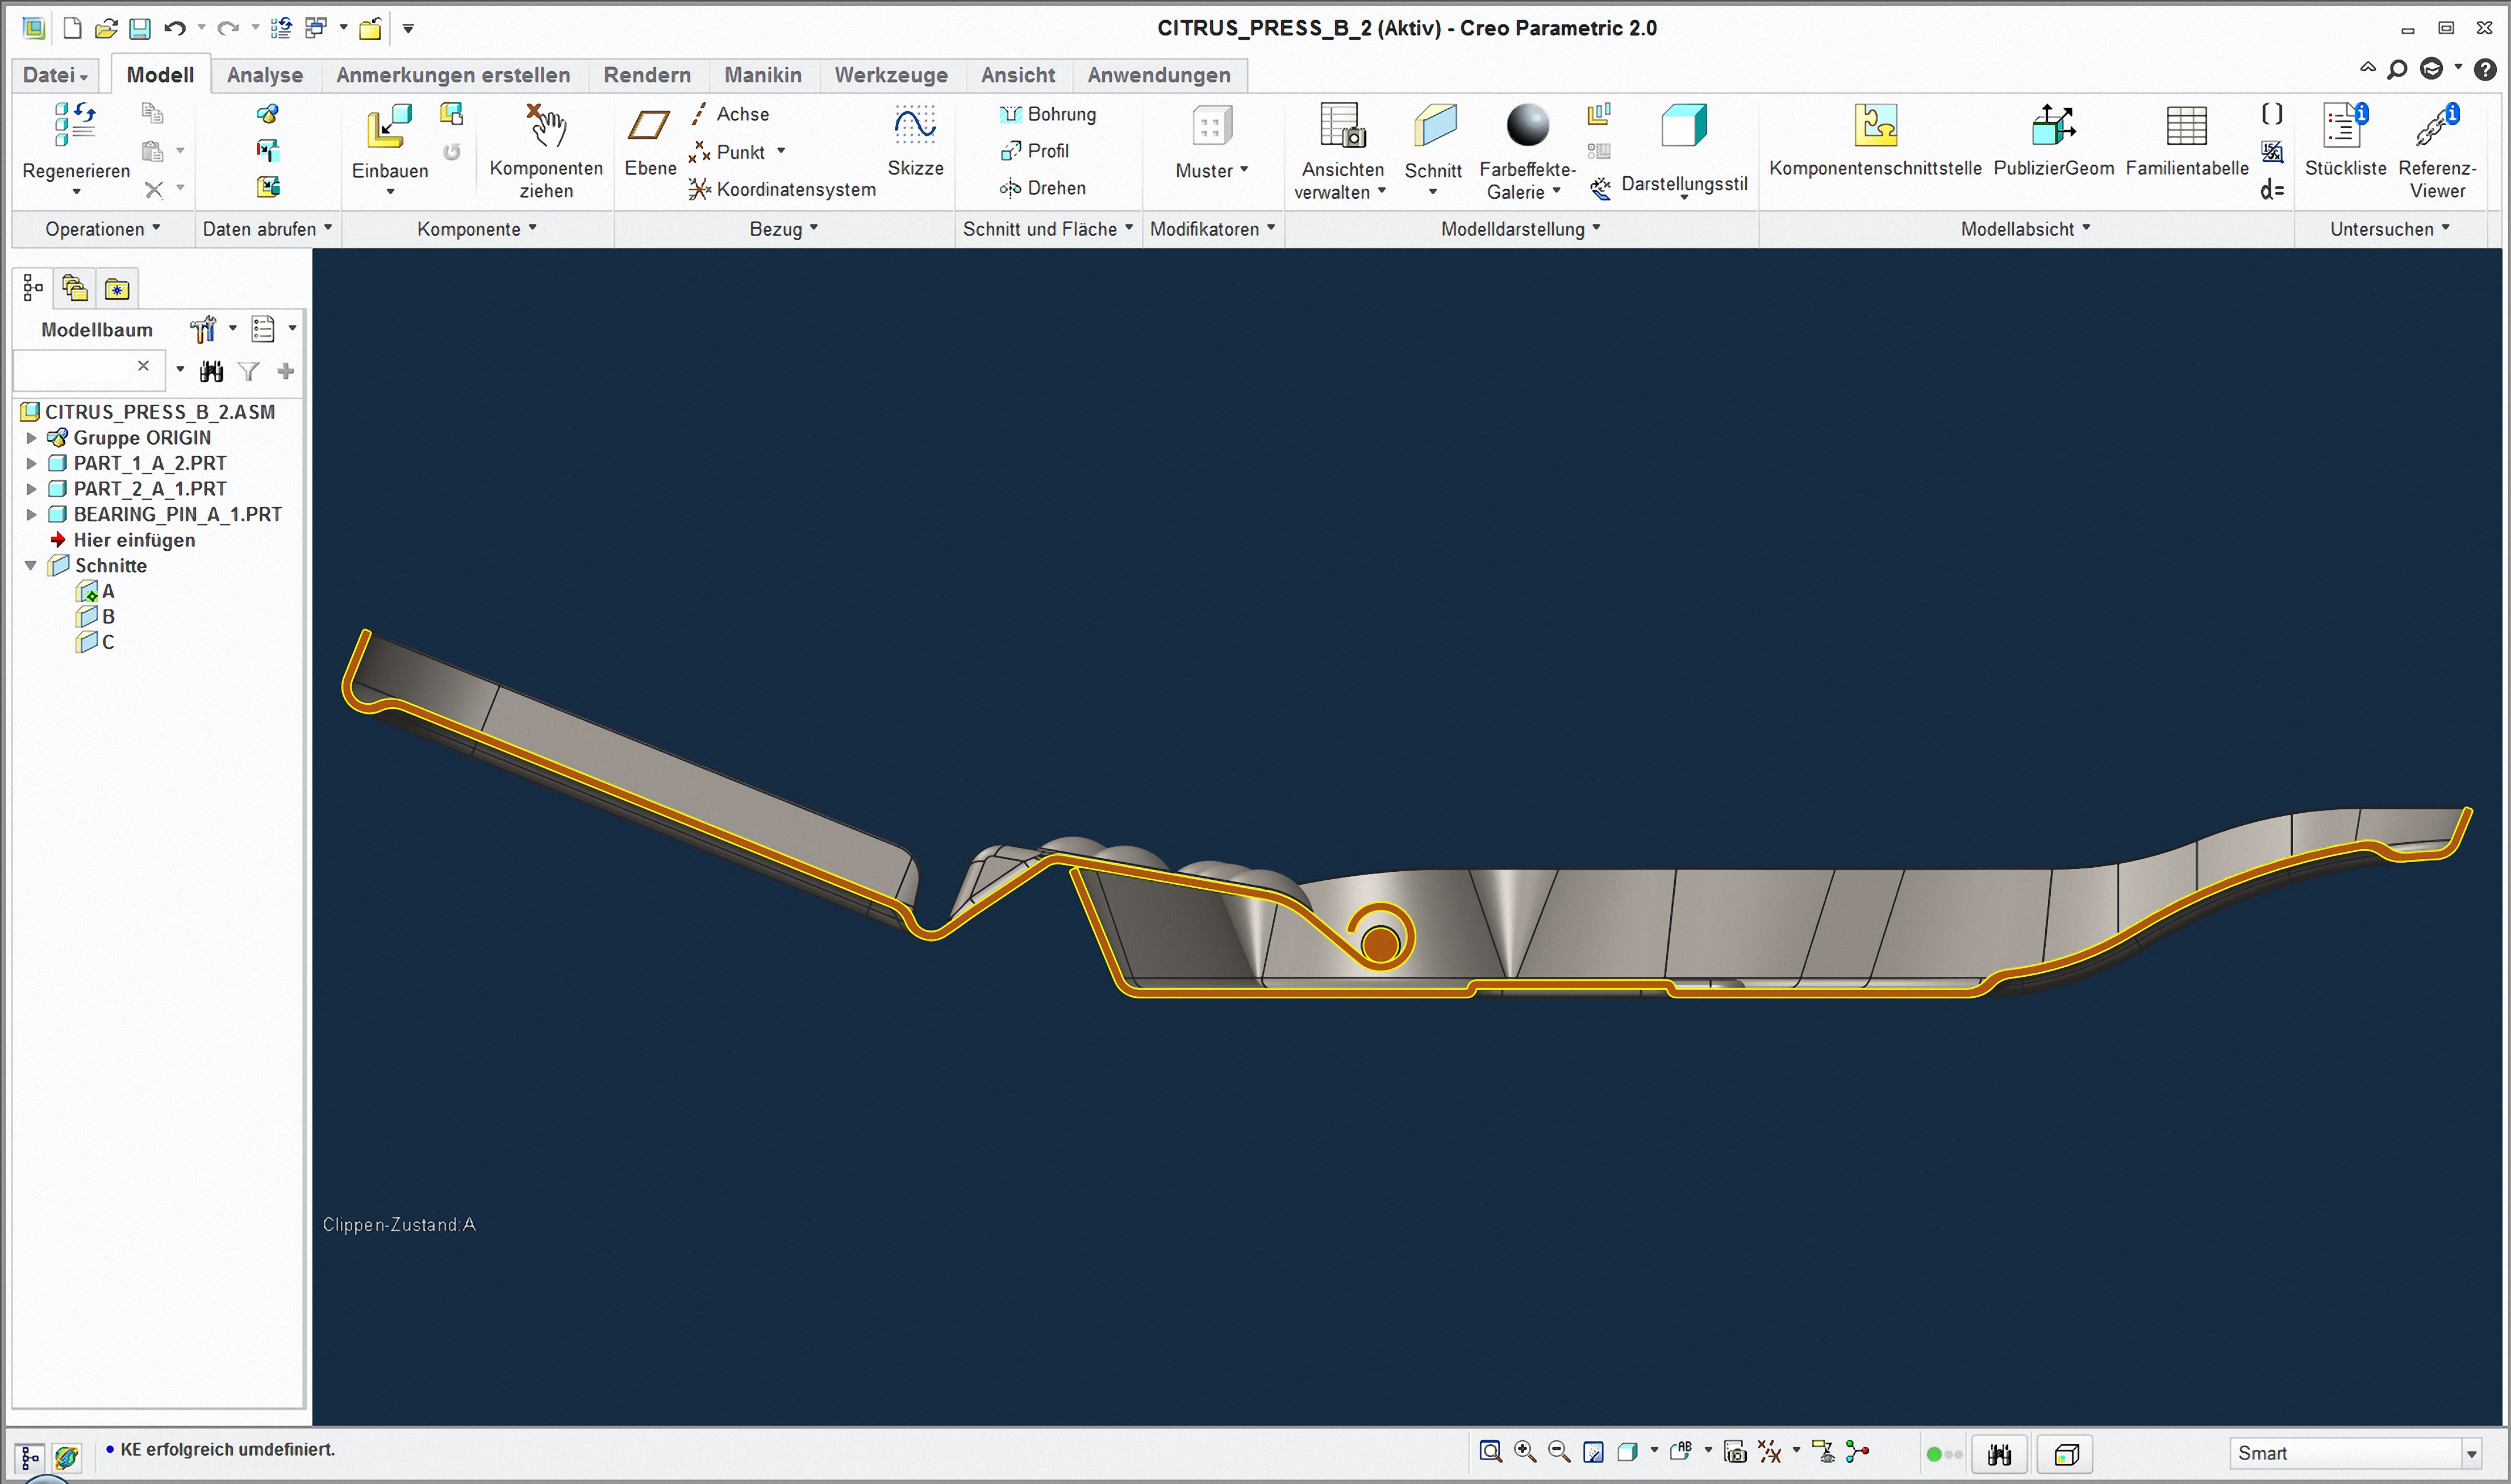Activate cross-section A in model tree
Screen dimensions: 2511x1484
point(96,591)
